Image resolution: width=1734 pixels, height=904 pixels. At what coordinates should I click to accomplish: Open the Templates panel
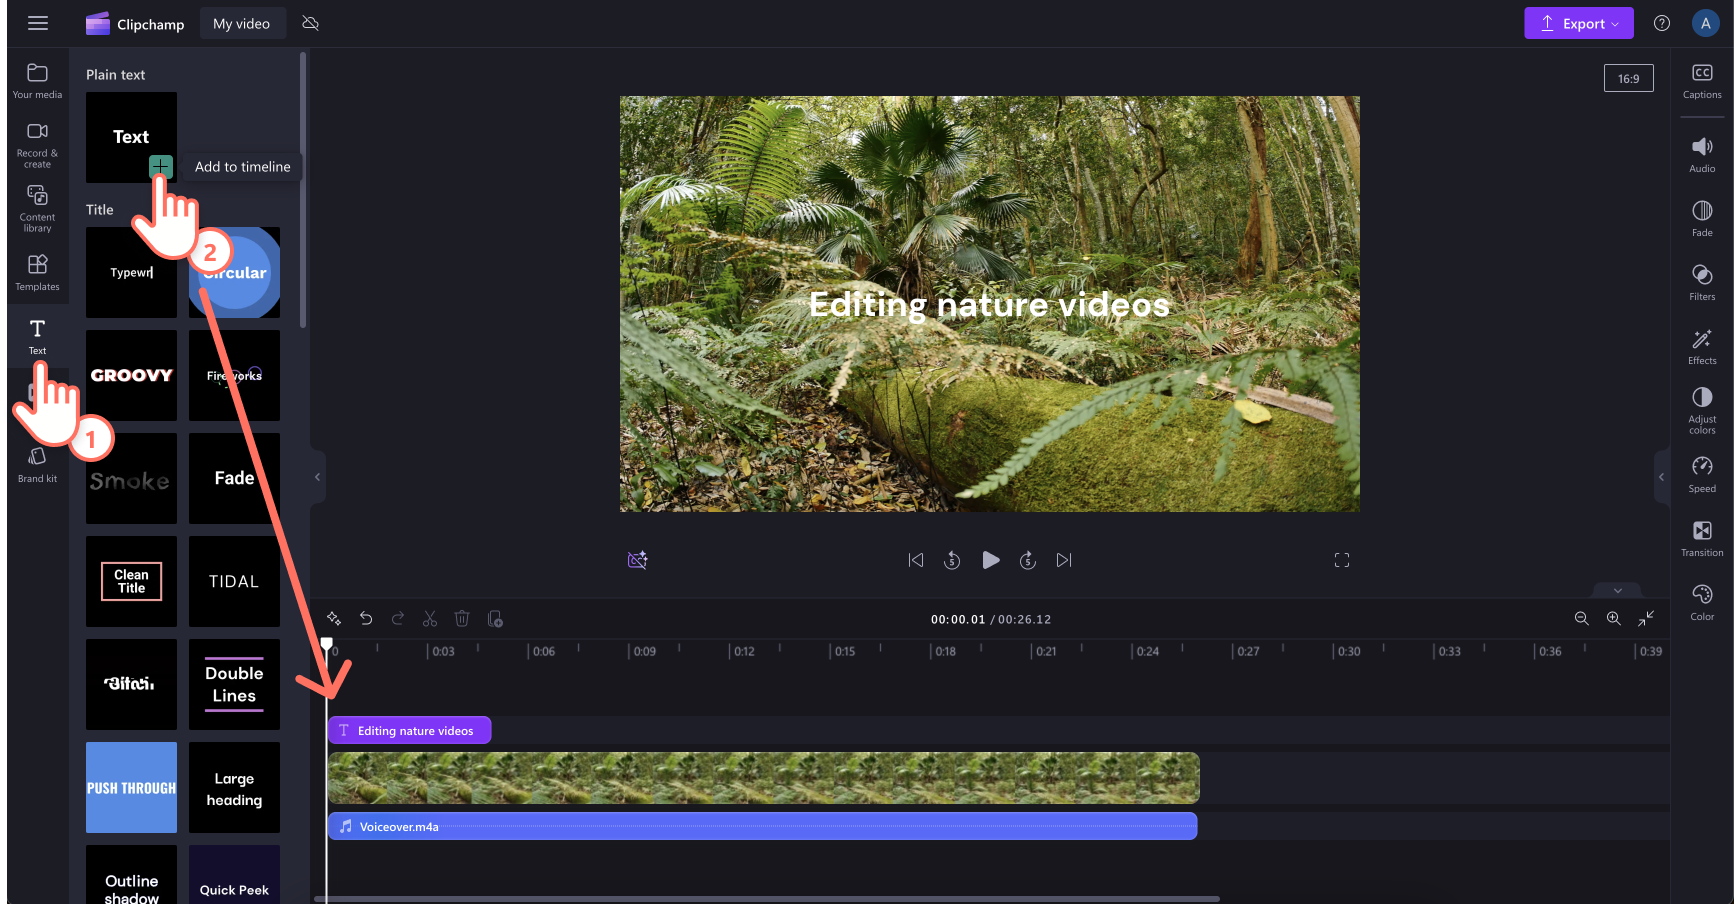pyautogui.click(x=37, y=271)
